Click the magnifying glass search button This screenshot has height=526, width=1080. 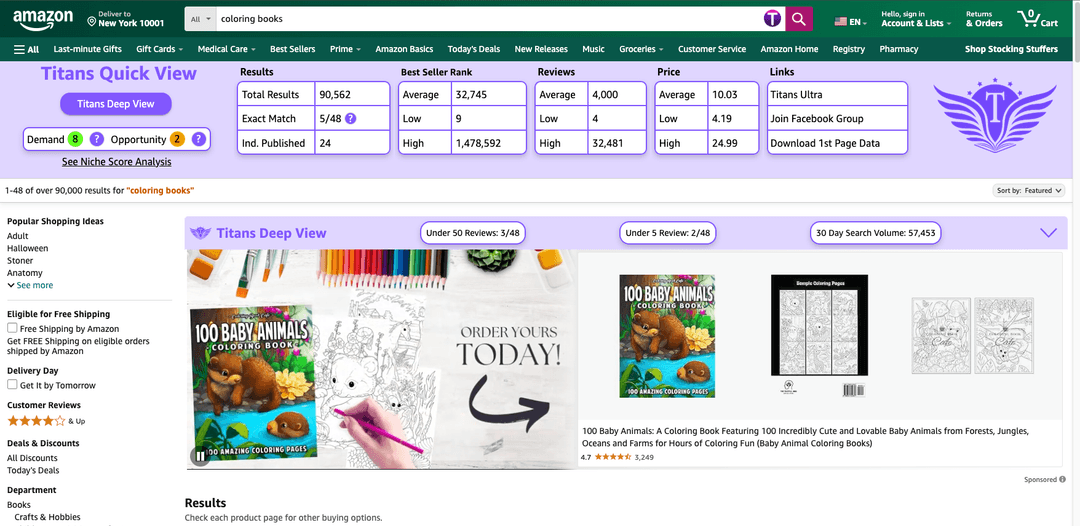[x=799, y=19]
